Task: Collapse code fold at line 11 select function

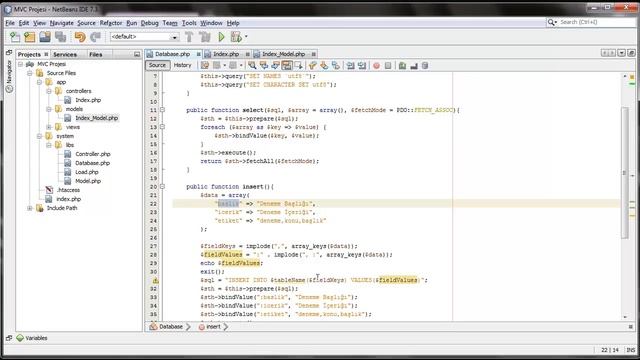Action: pos(162,110)
